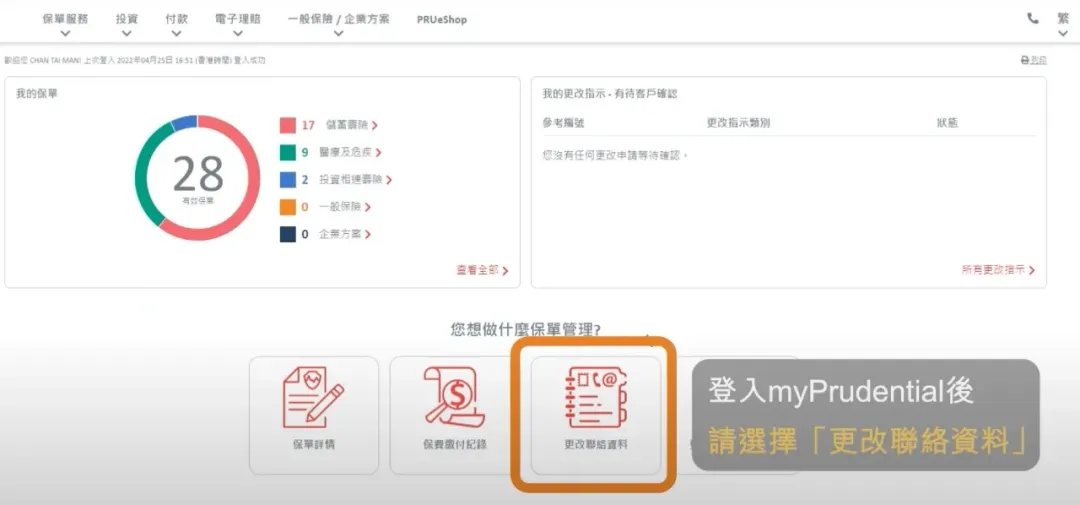Expand the 電子理賠 menu arrow
Image resolution: width=1080 pixels, height=505 pixels.
tap(238, 33)
